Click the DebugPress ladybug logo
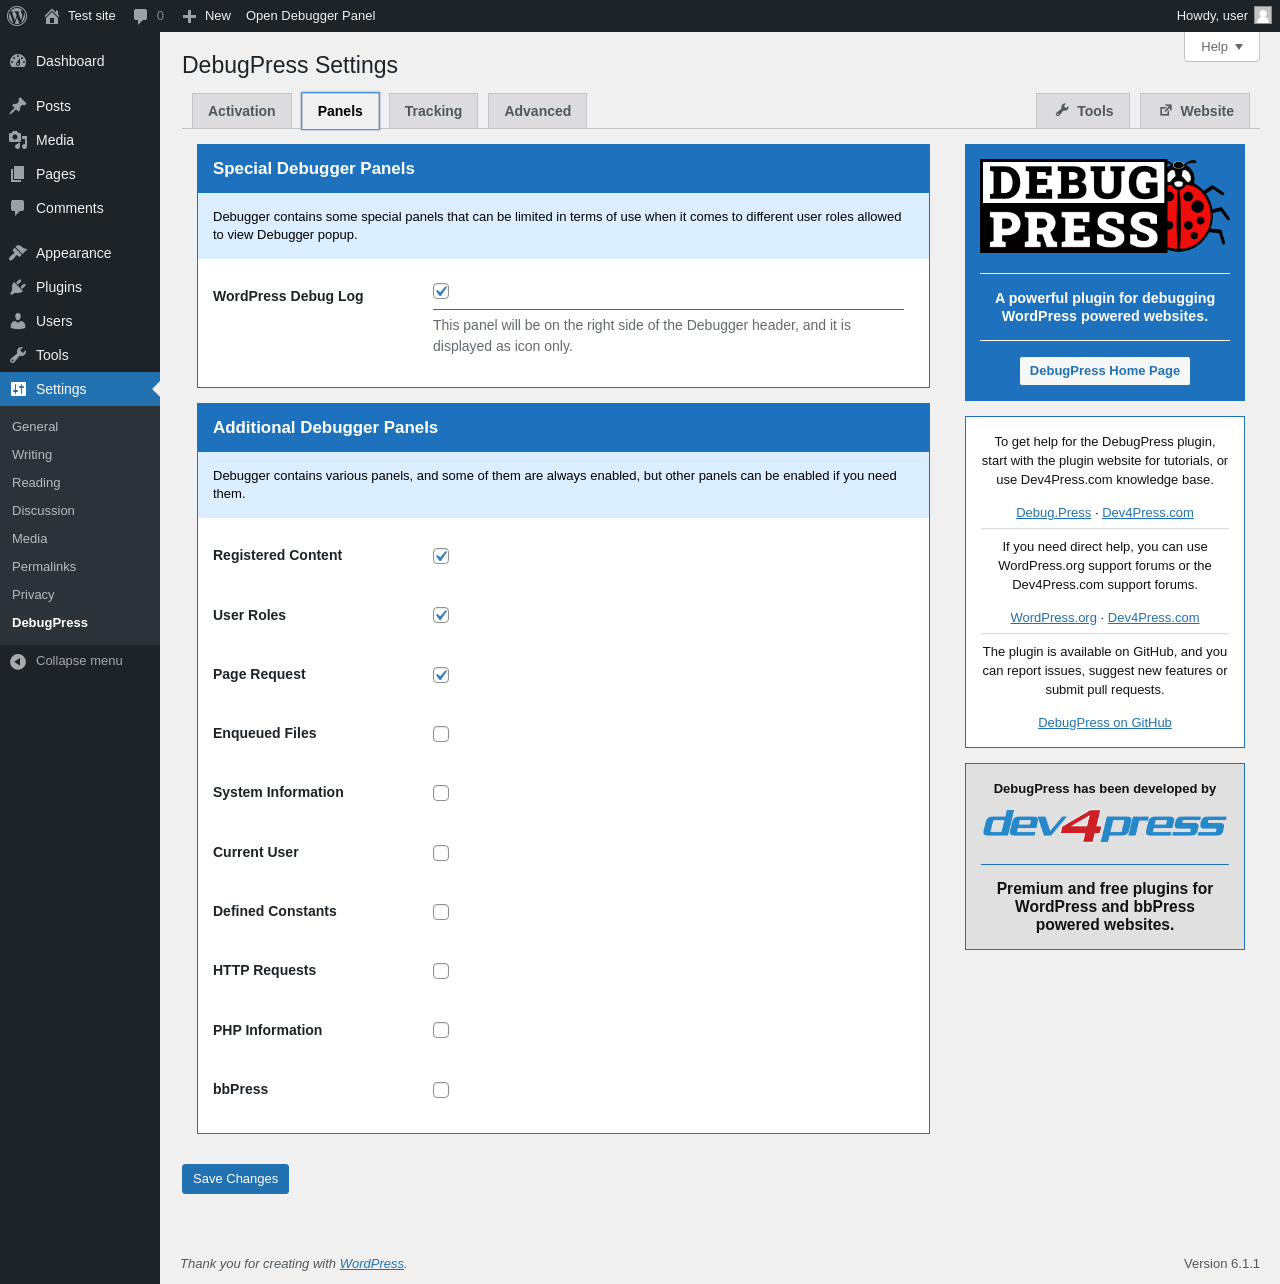Image resolution: width=1280 pixels, height=1284 pixels. click(x=1105, y=206)
